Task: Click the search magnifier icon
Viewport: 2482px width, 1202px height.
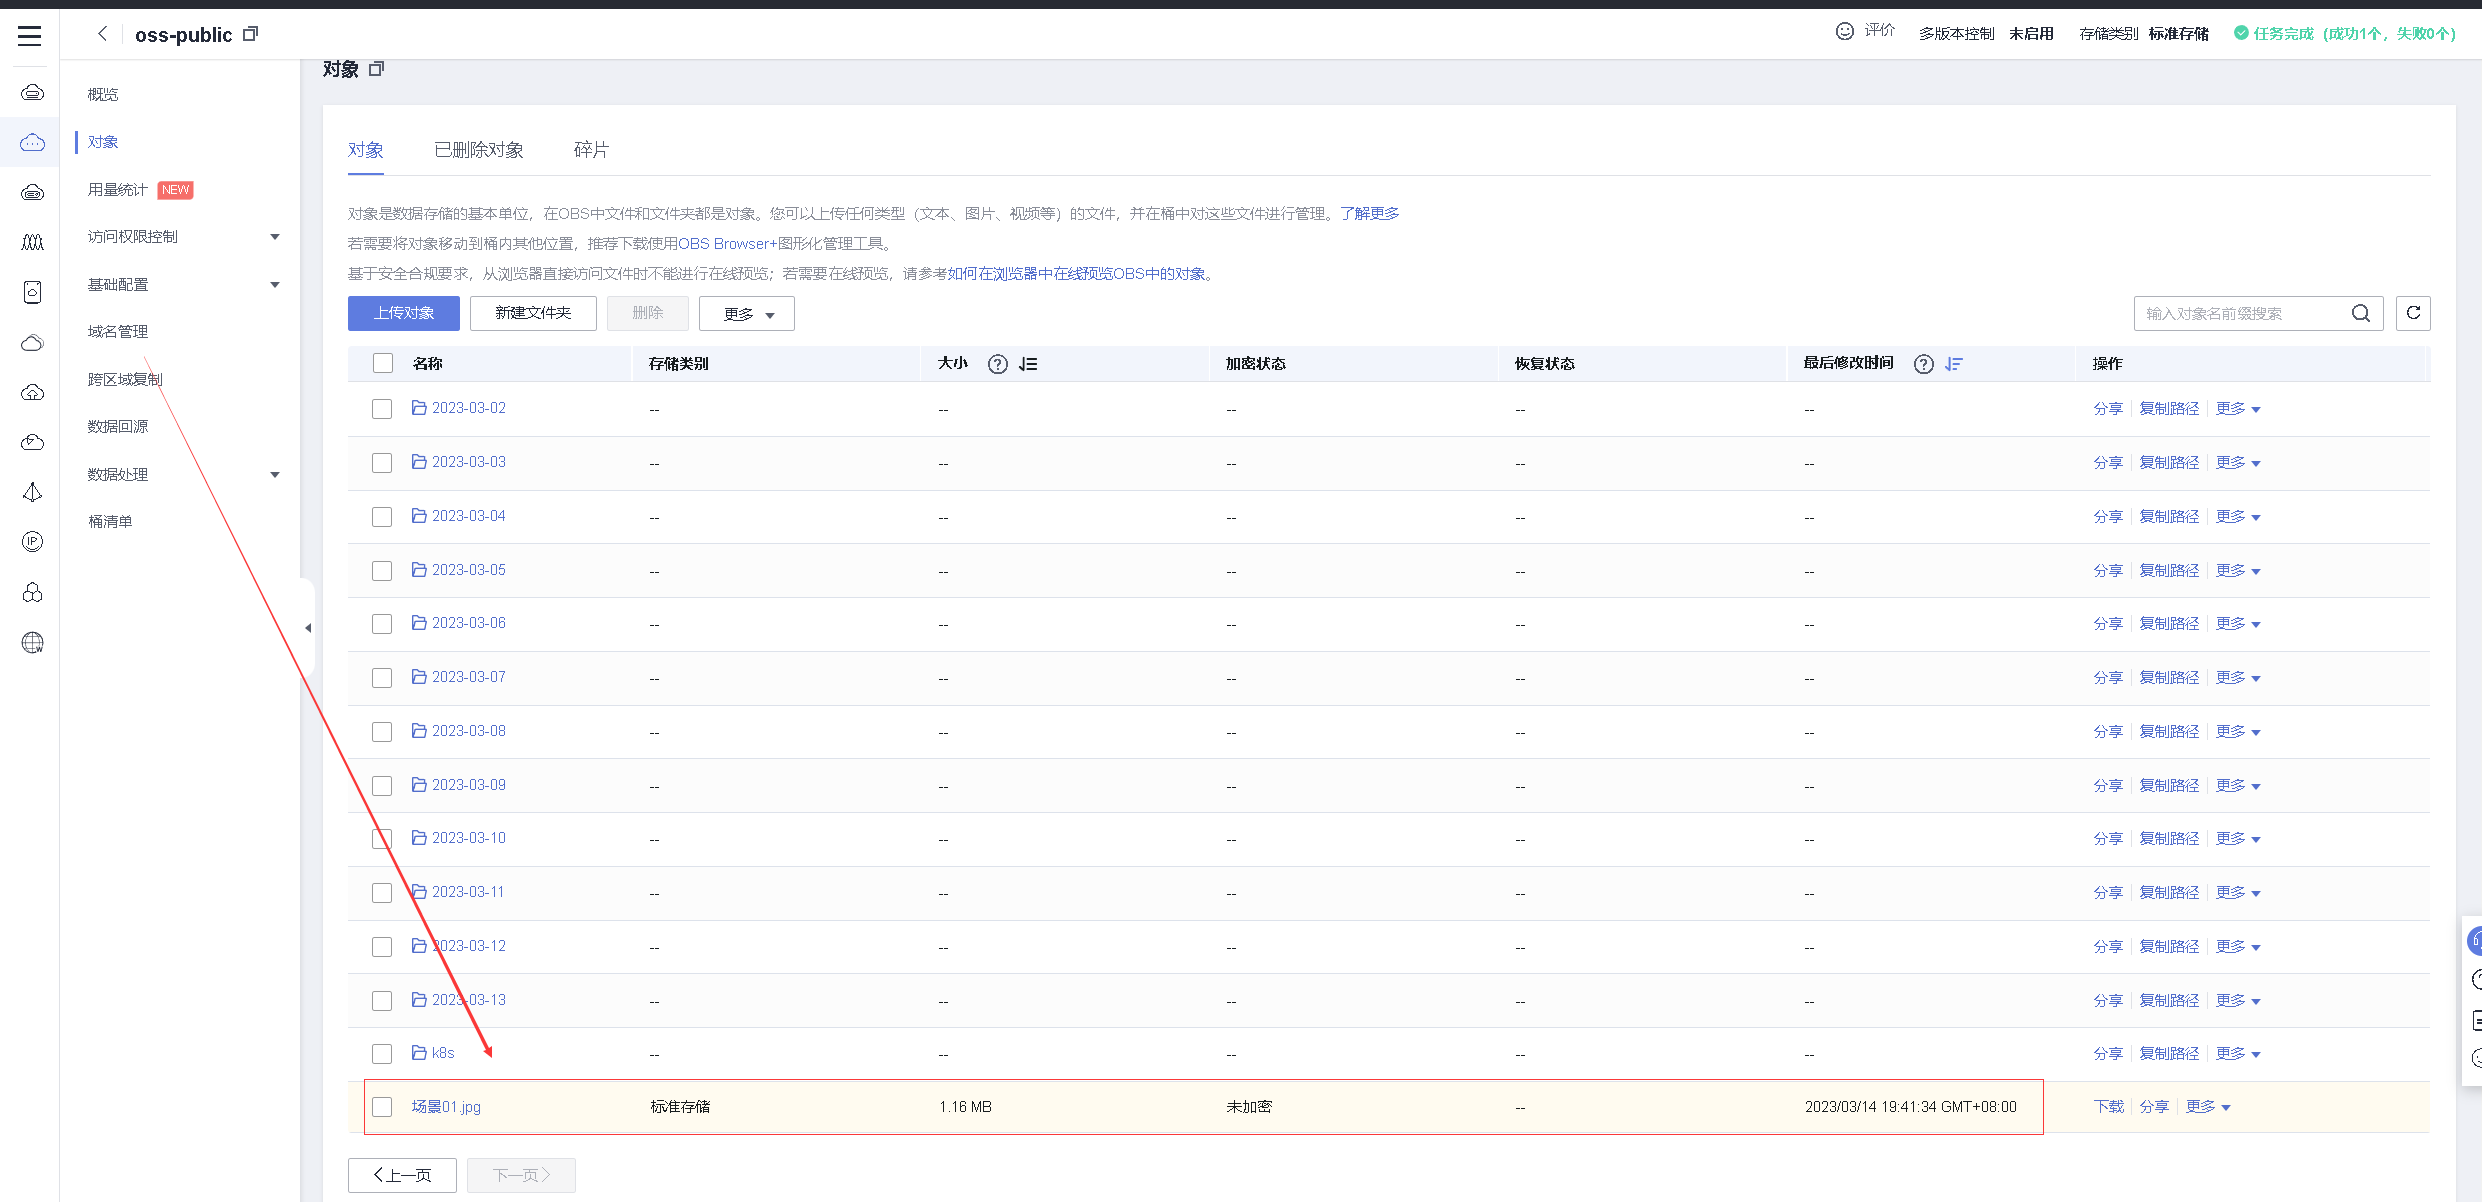Action: [x=2361, y=313]
